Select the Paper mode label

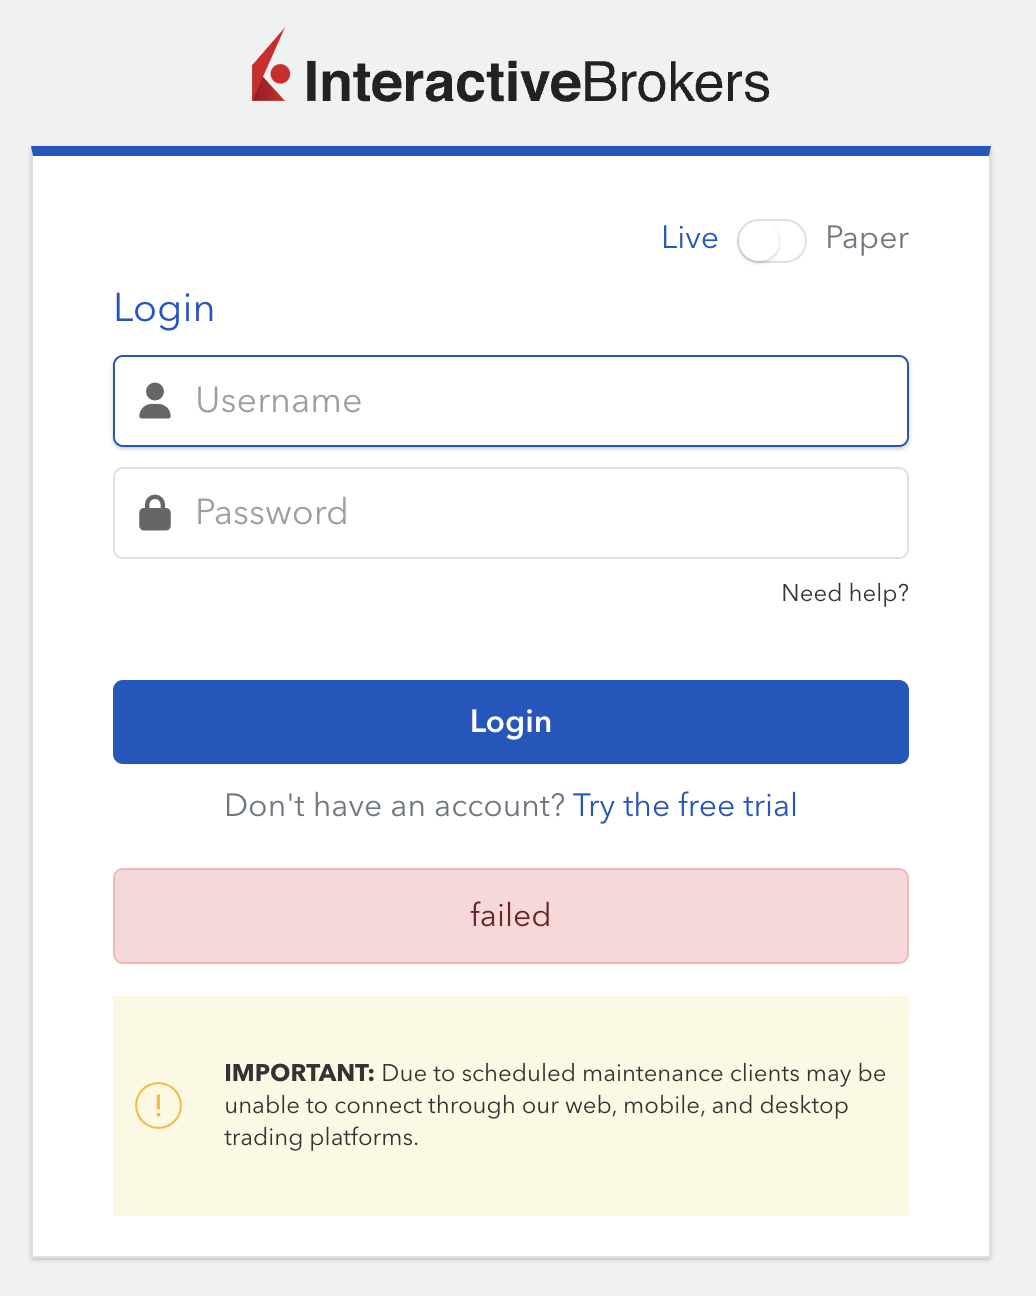pos(867,238)
